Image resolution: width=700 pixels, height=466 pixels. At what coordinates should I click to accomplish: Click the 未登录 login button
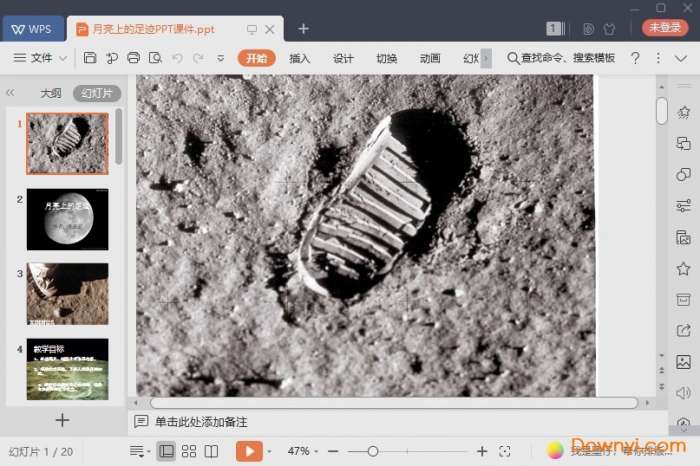click(x=664, y=28)
